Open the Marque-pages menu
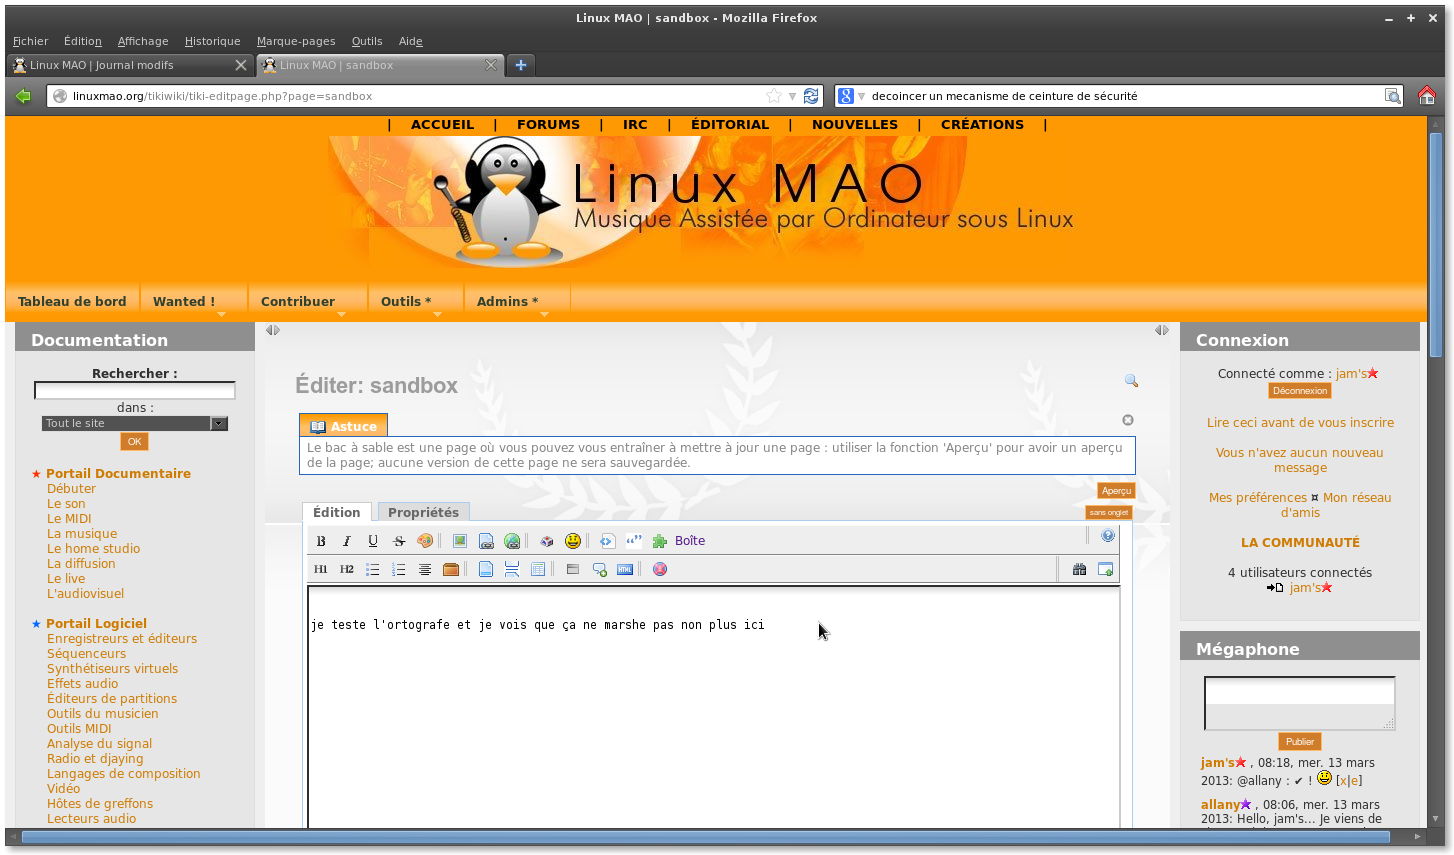1454x855 pixels. point(296,41)
